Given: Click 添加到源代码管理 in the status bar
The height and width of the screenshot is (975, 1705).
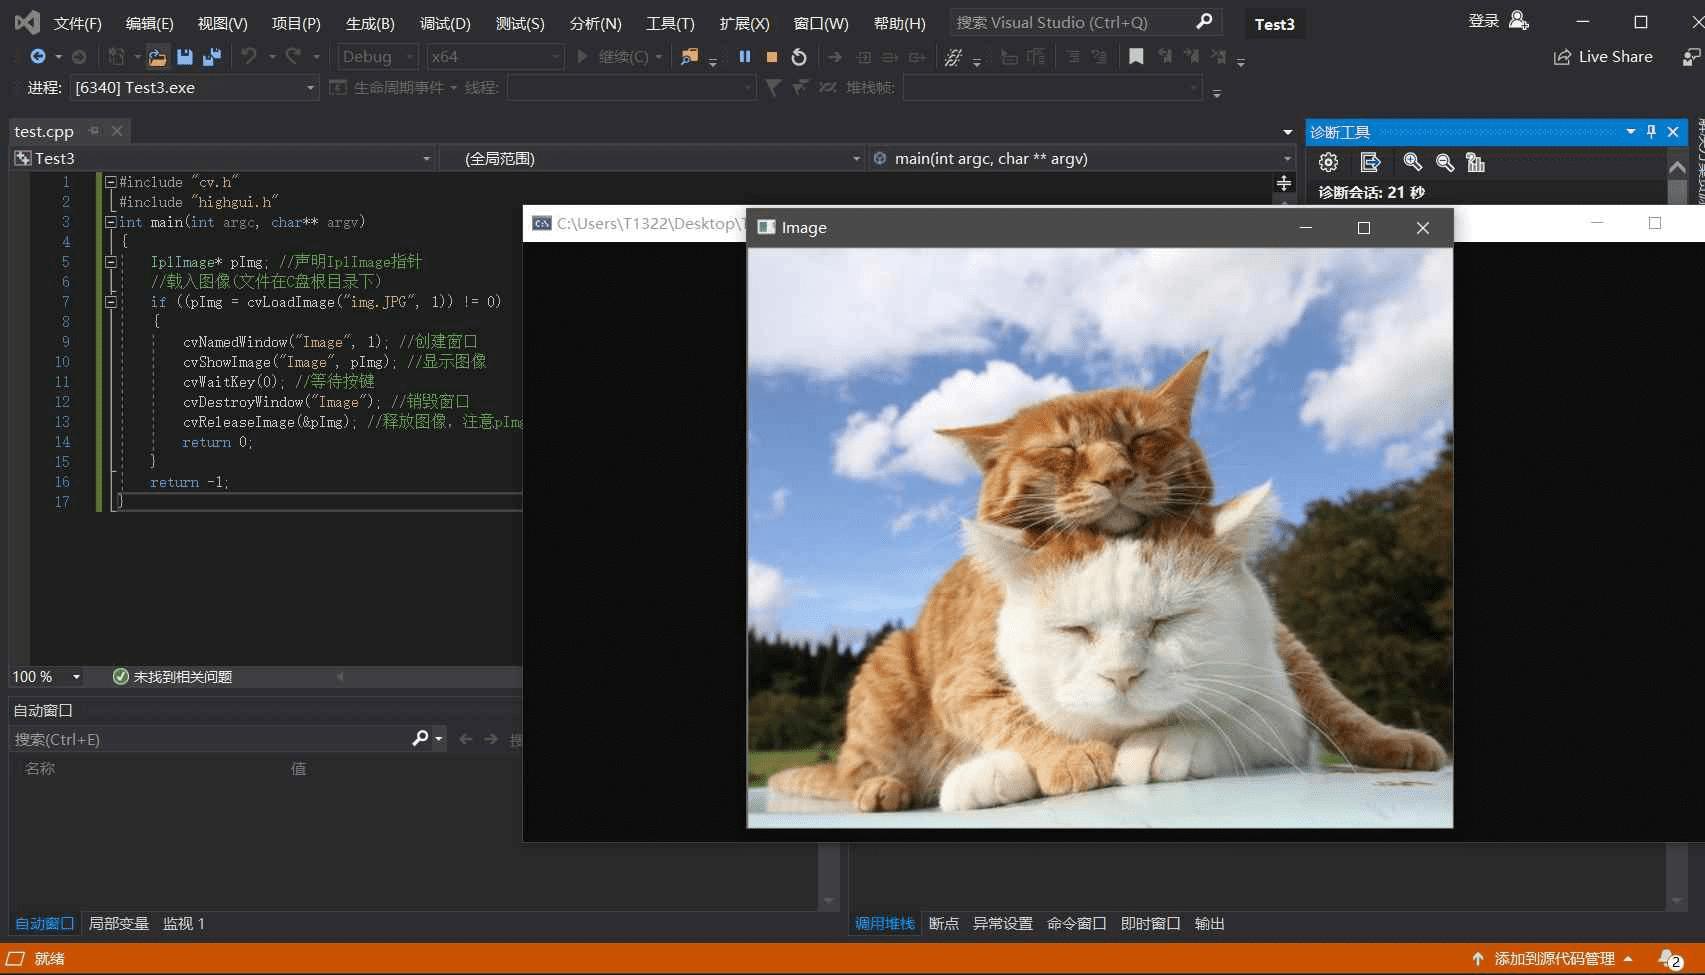Looking at the screenshot, I should [1553, 959].
